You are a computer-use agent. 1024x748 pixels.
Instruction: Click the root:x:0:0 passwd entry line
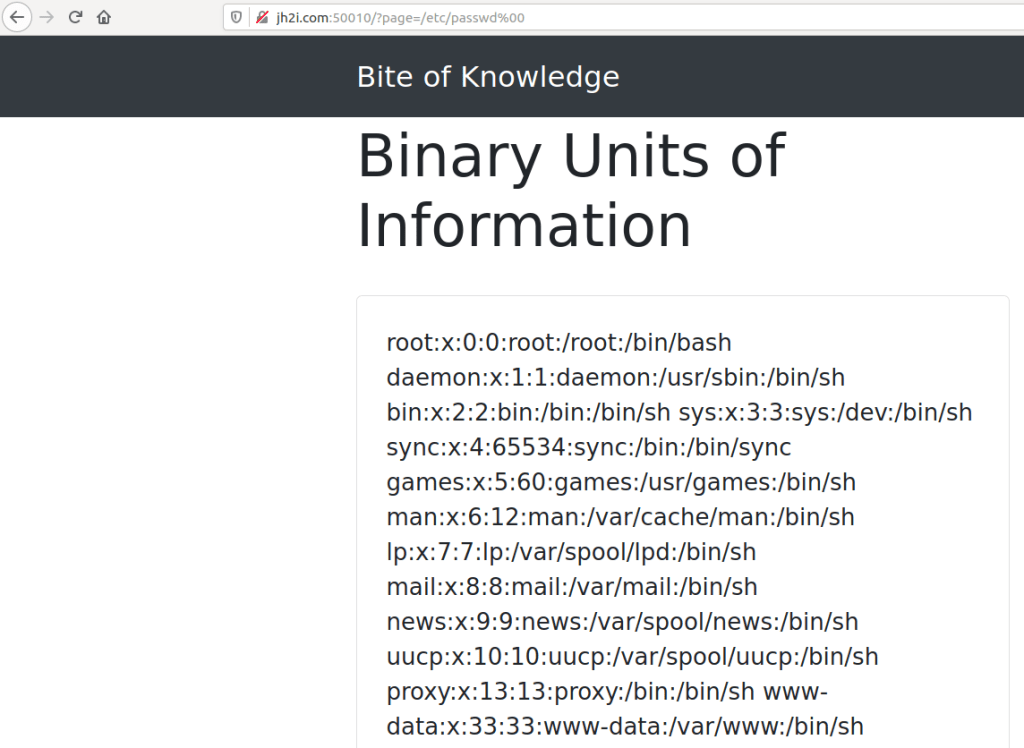pyautogui.click(x=559, y=343)
